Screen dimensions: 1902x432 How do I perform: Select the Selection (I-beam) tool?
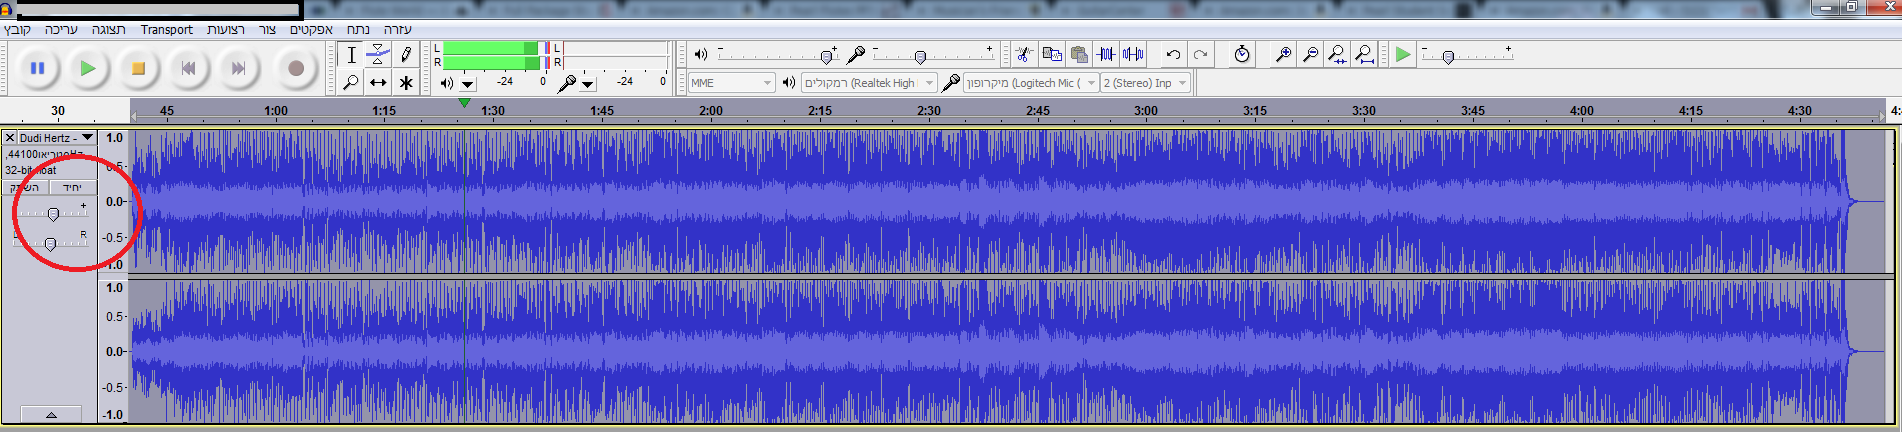(351, 55)
